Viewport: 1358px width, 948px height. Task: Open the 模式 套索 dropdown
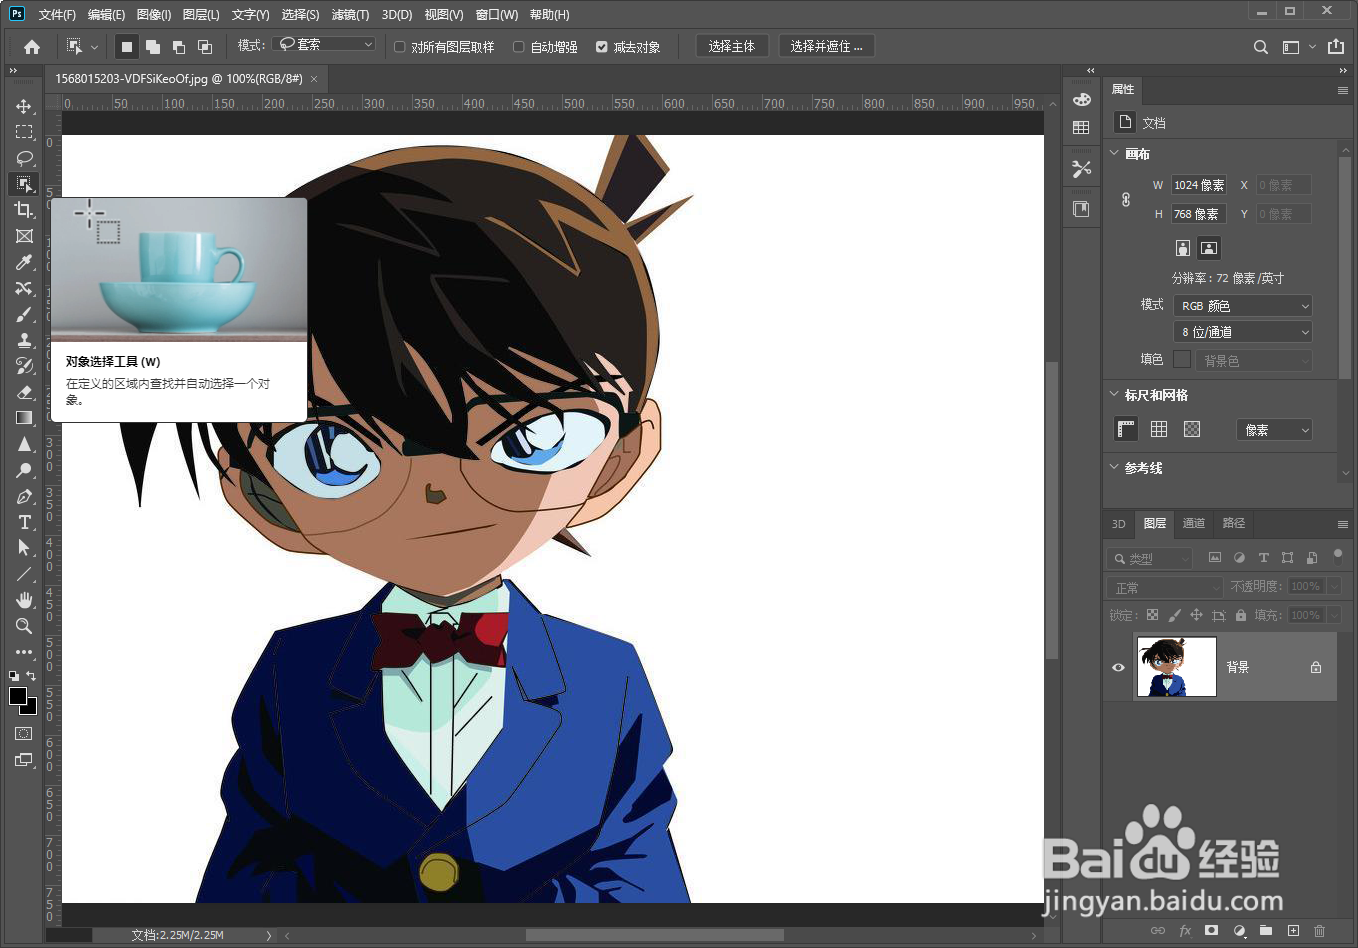325,45
